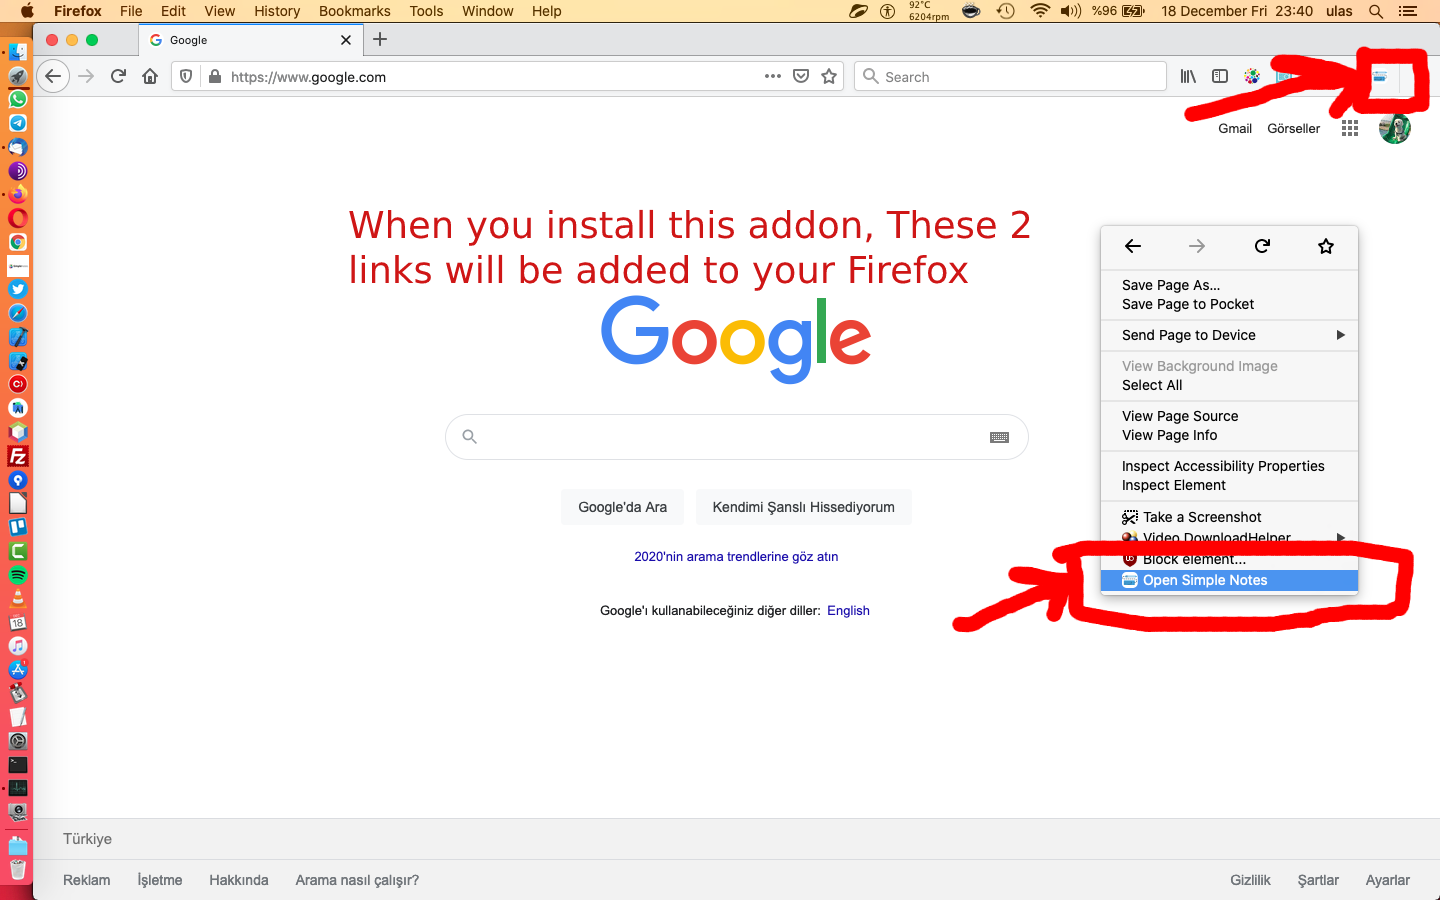Expand Send Page to Device submenu
The image size is (1440, 900).
[1229, 335]
